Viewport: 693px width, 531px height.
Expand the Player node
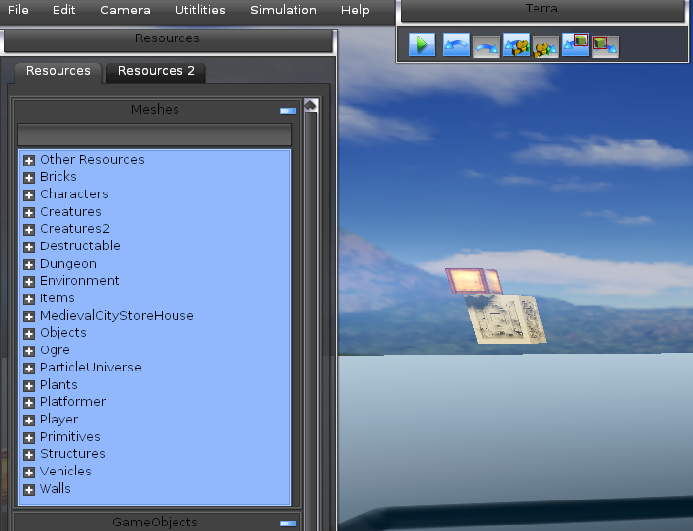(29, 420)
